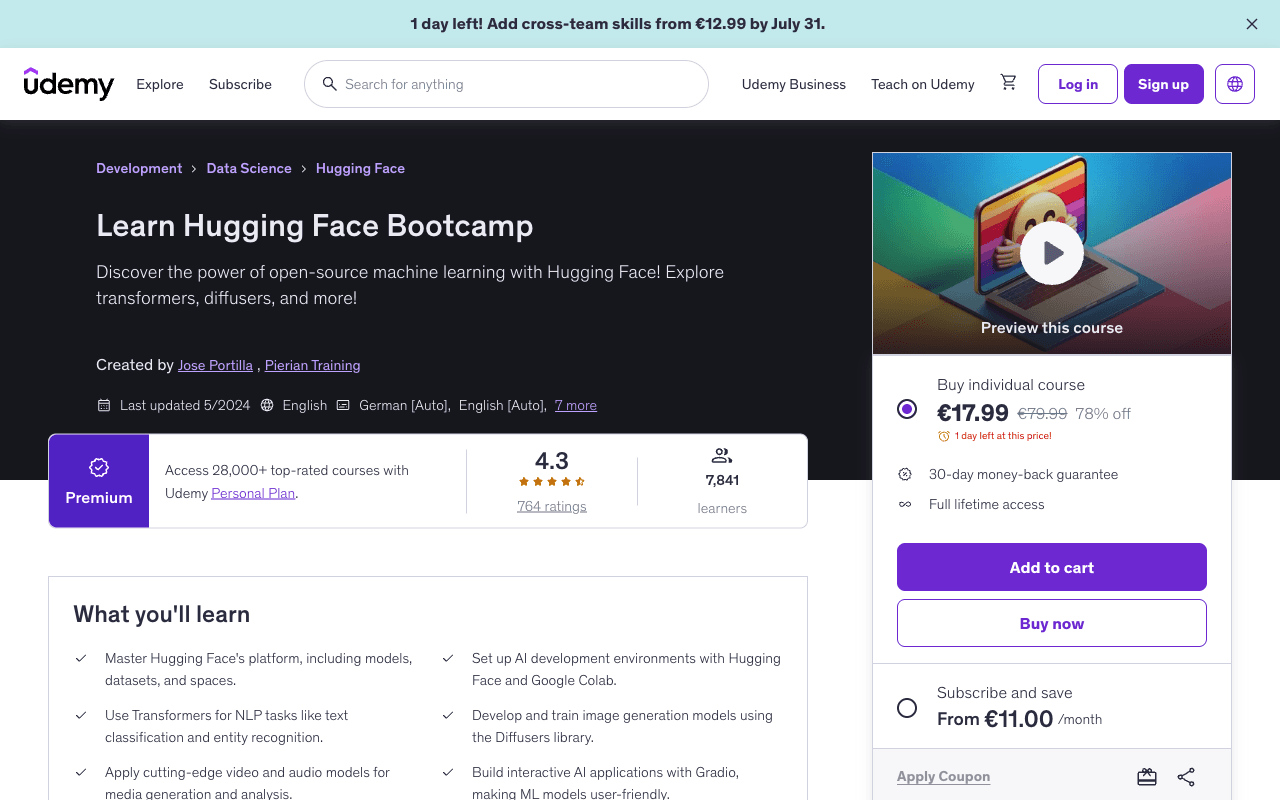1280x800 pixels.
Task: Open the Udemy home logo
Action: (69, 84)
